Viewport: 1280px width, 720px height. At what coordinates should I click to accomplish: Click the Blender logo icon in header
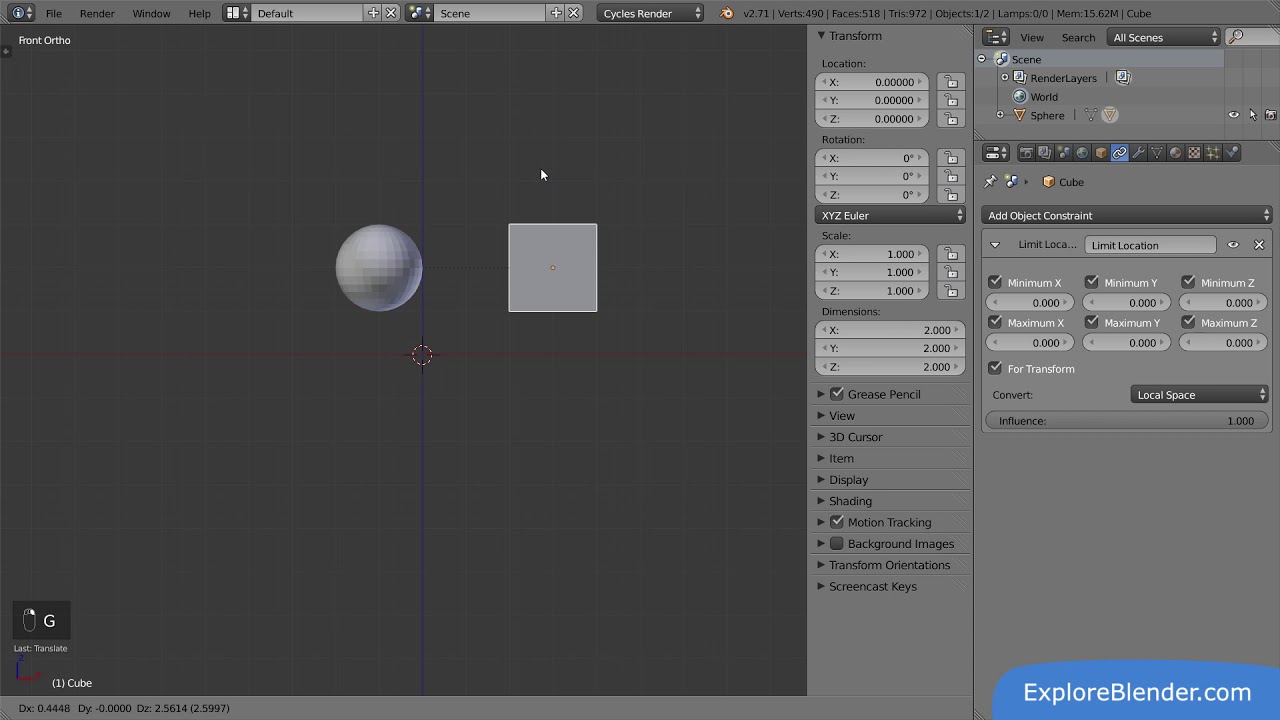pyautogui.click(x=727, y=13)
